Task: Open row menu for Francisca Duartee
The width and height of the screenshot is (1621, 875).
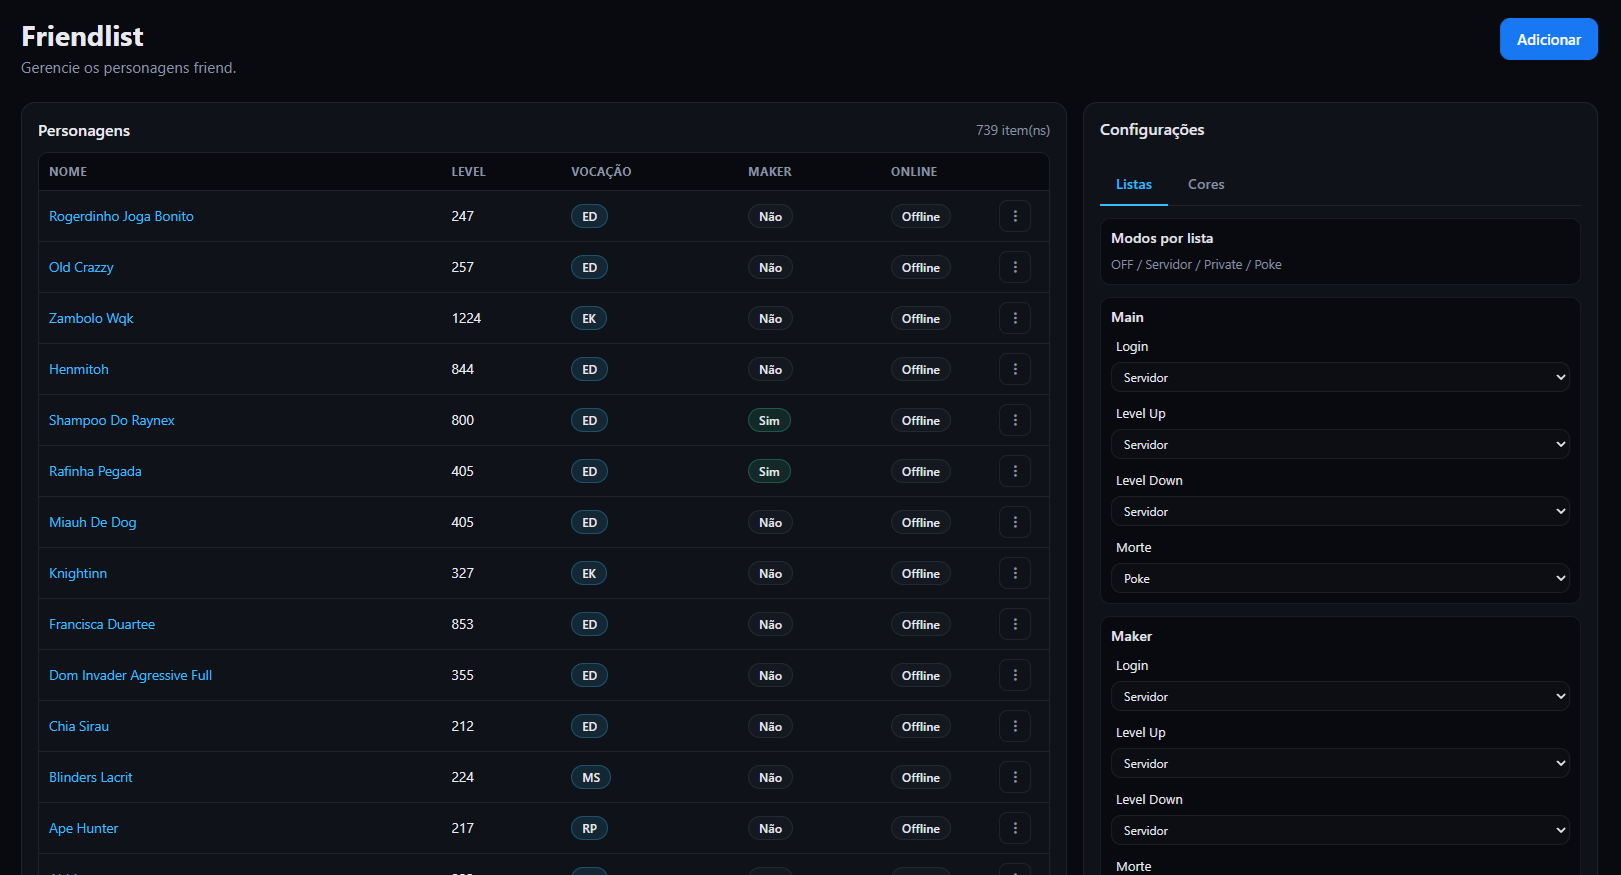Action: tap(1015, 624)
